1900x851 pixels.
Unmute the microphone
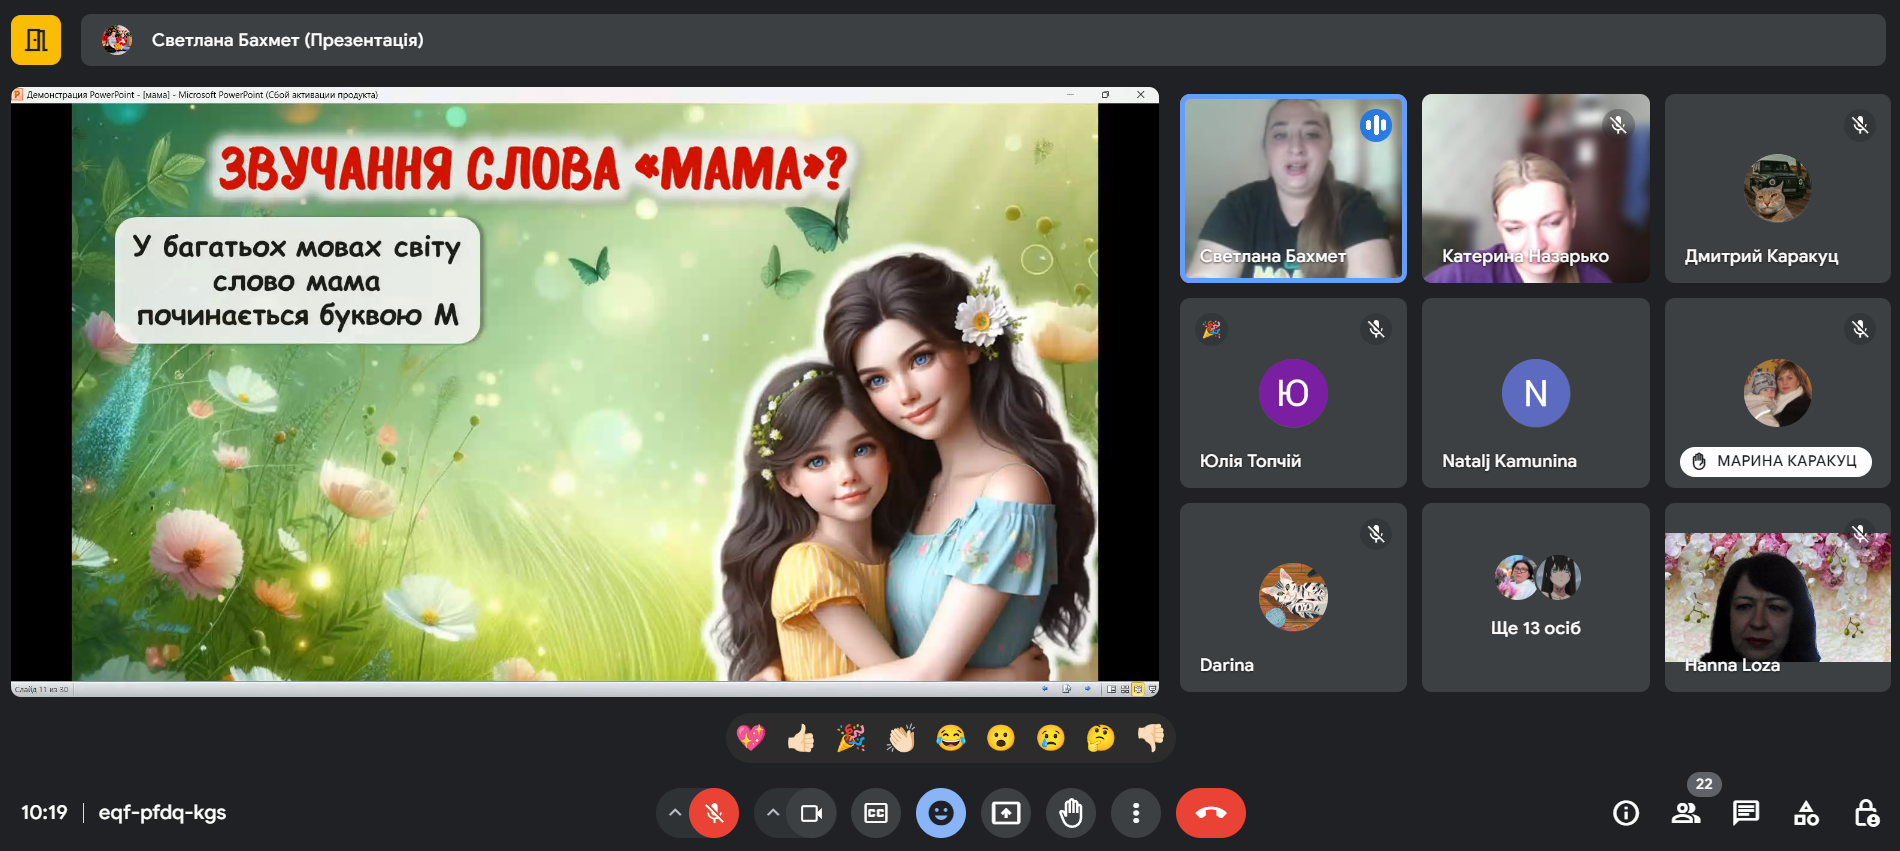tap(714, 813)
